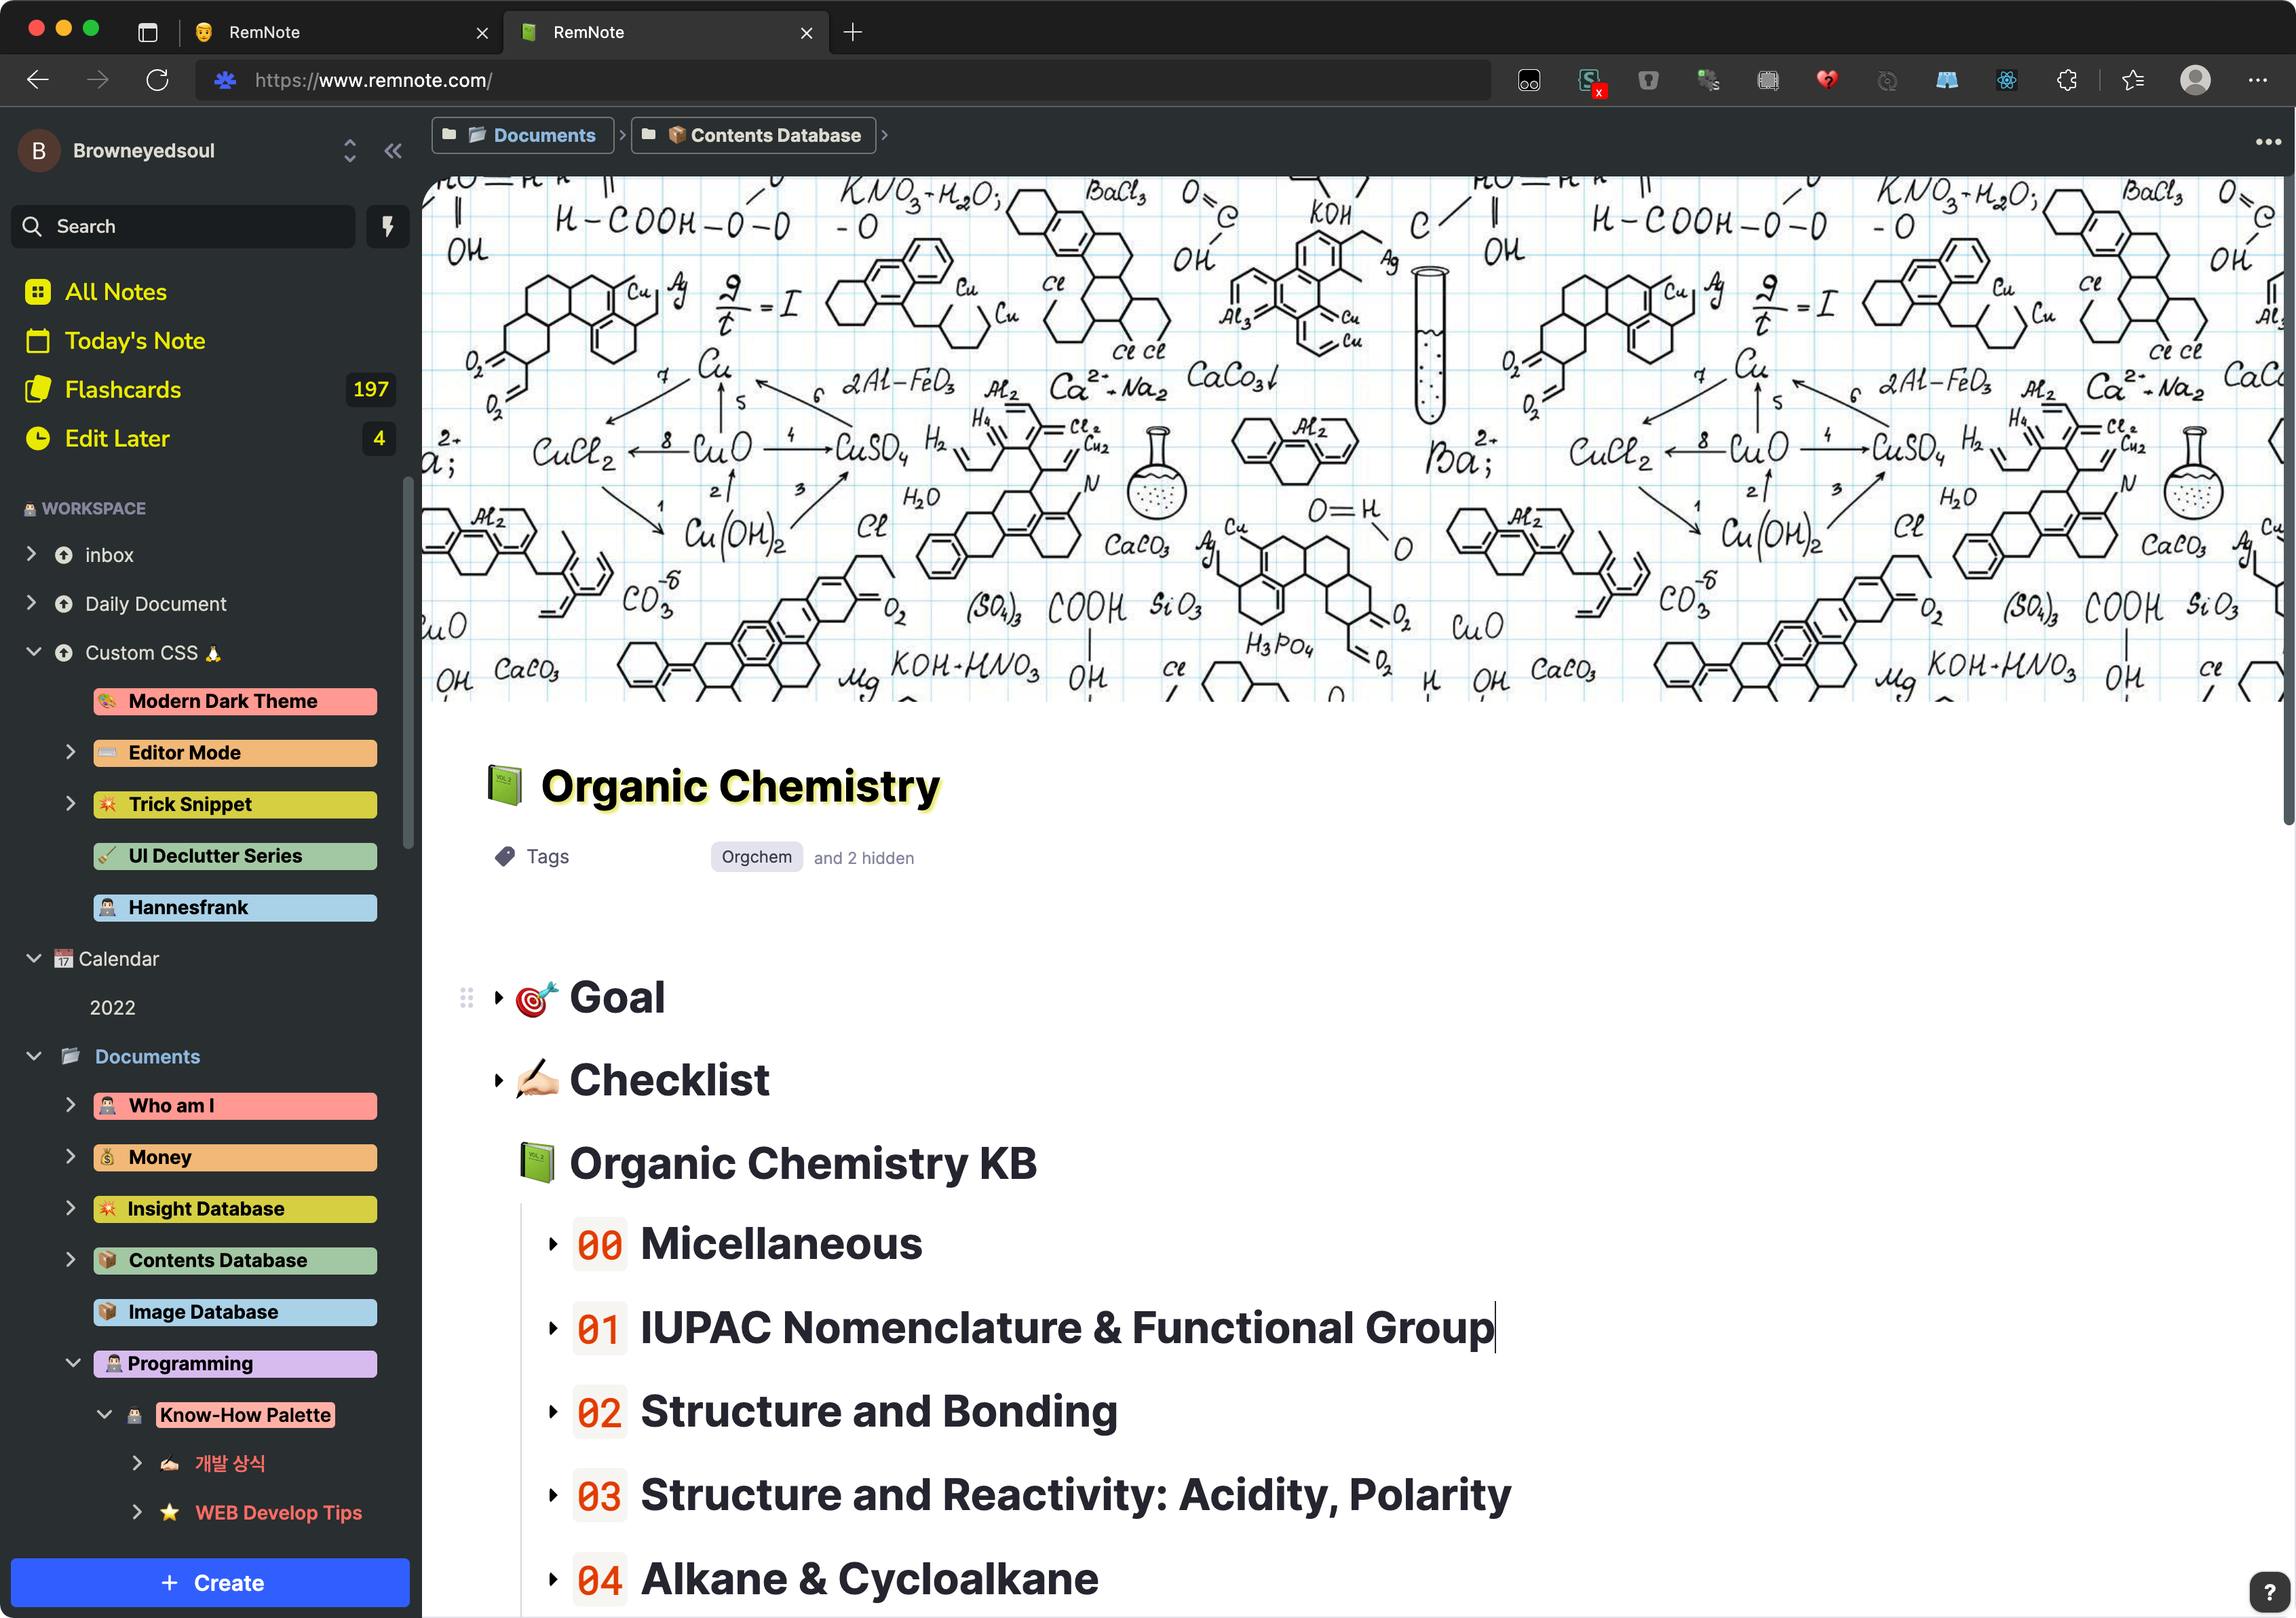
Task: Open browser extensions puzzle icon
Action: [2066, 80]
